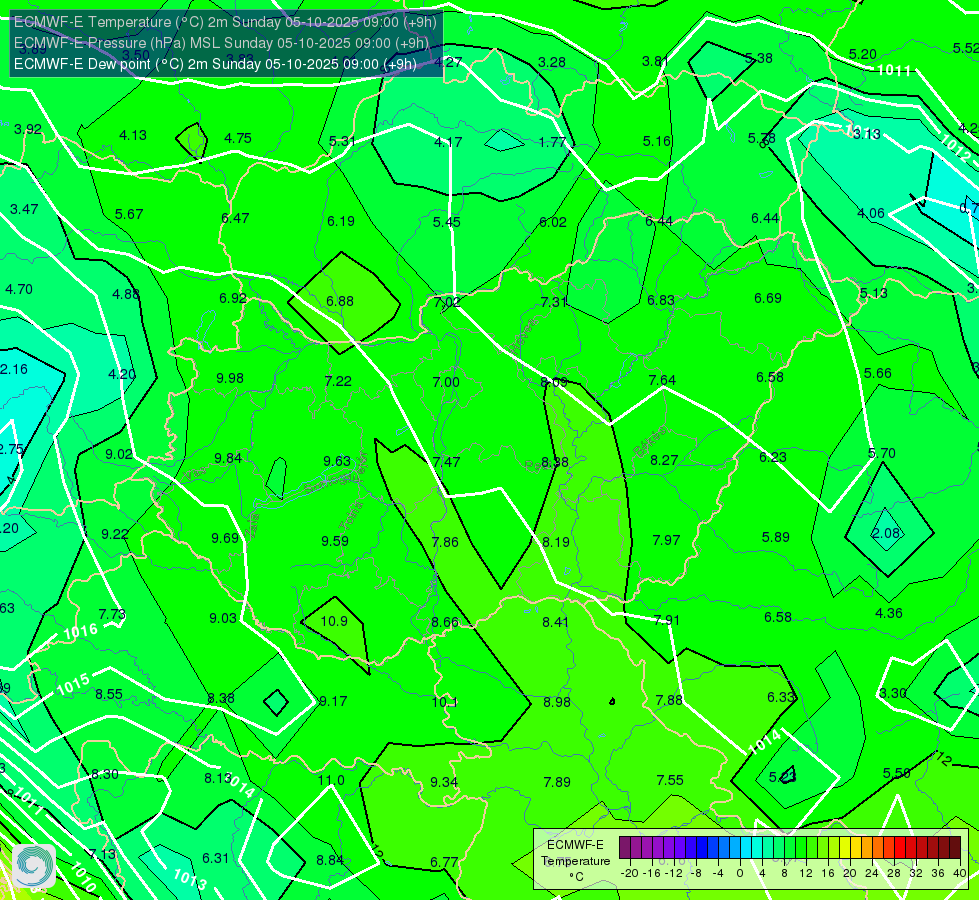Click the weather app swirl logo icon
The image size is (979, 900).
[33, 865]
